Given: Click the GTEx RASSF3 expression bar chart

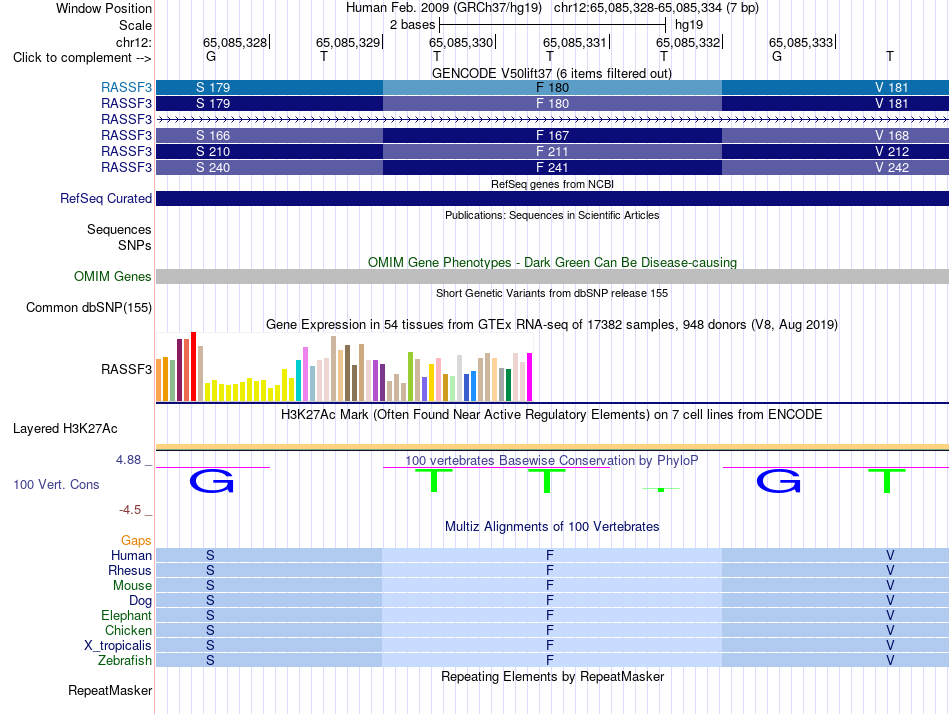Looking at the screenshot, I should tap(344, 367).
